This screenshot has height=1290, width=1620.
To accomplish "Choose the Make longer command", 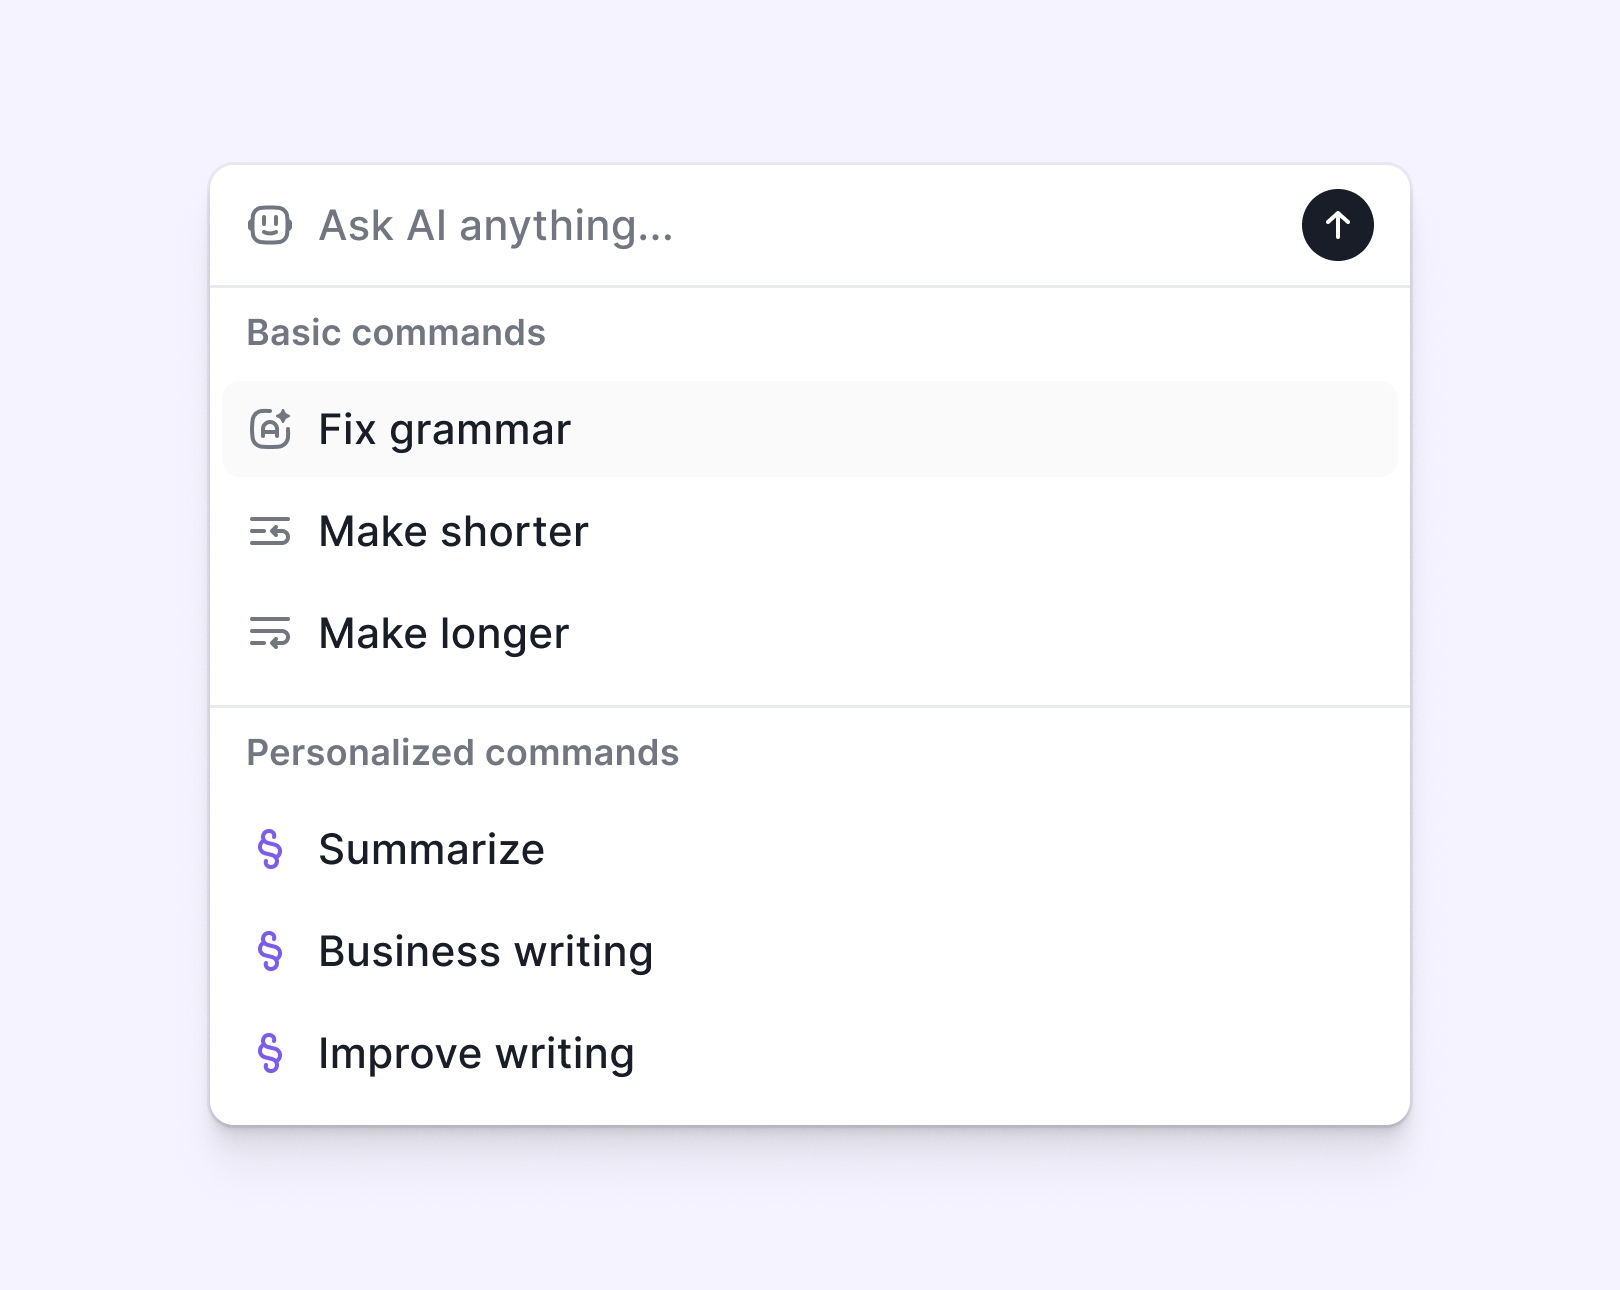I will [x=443, y=633].
